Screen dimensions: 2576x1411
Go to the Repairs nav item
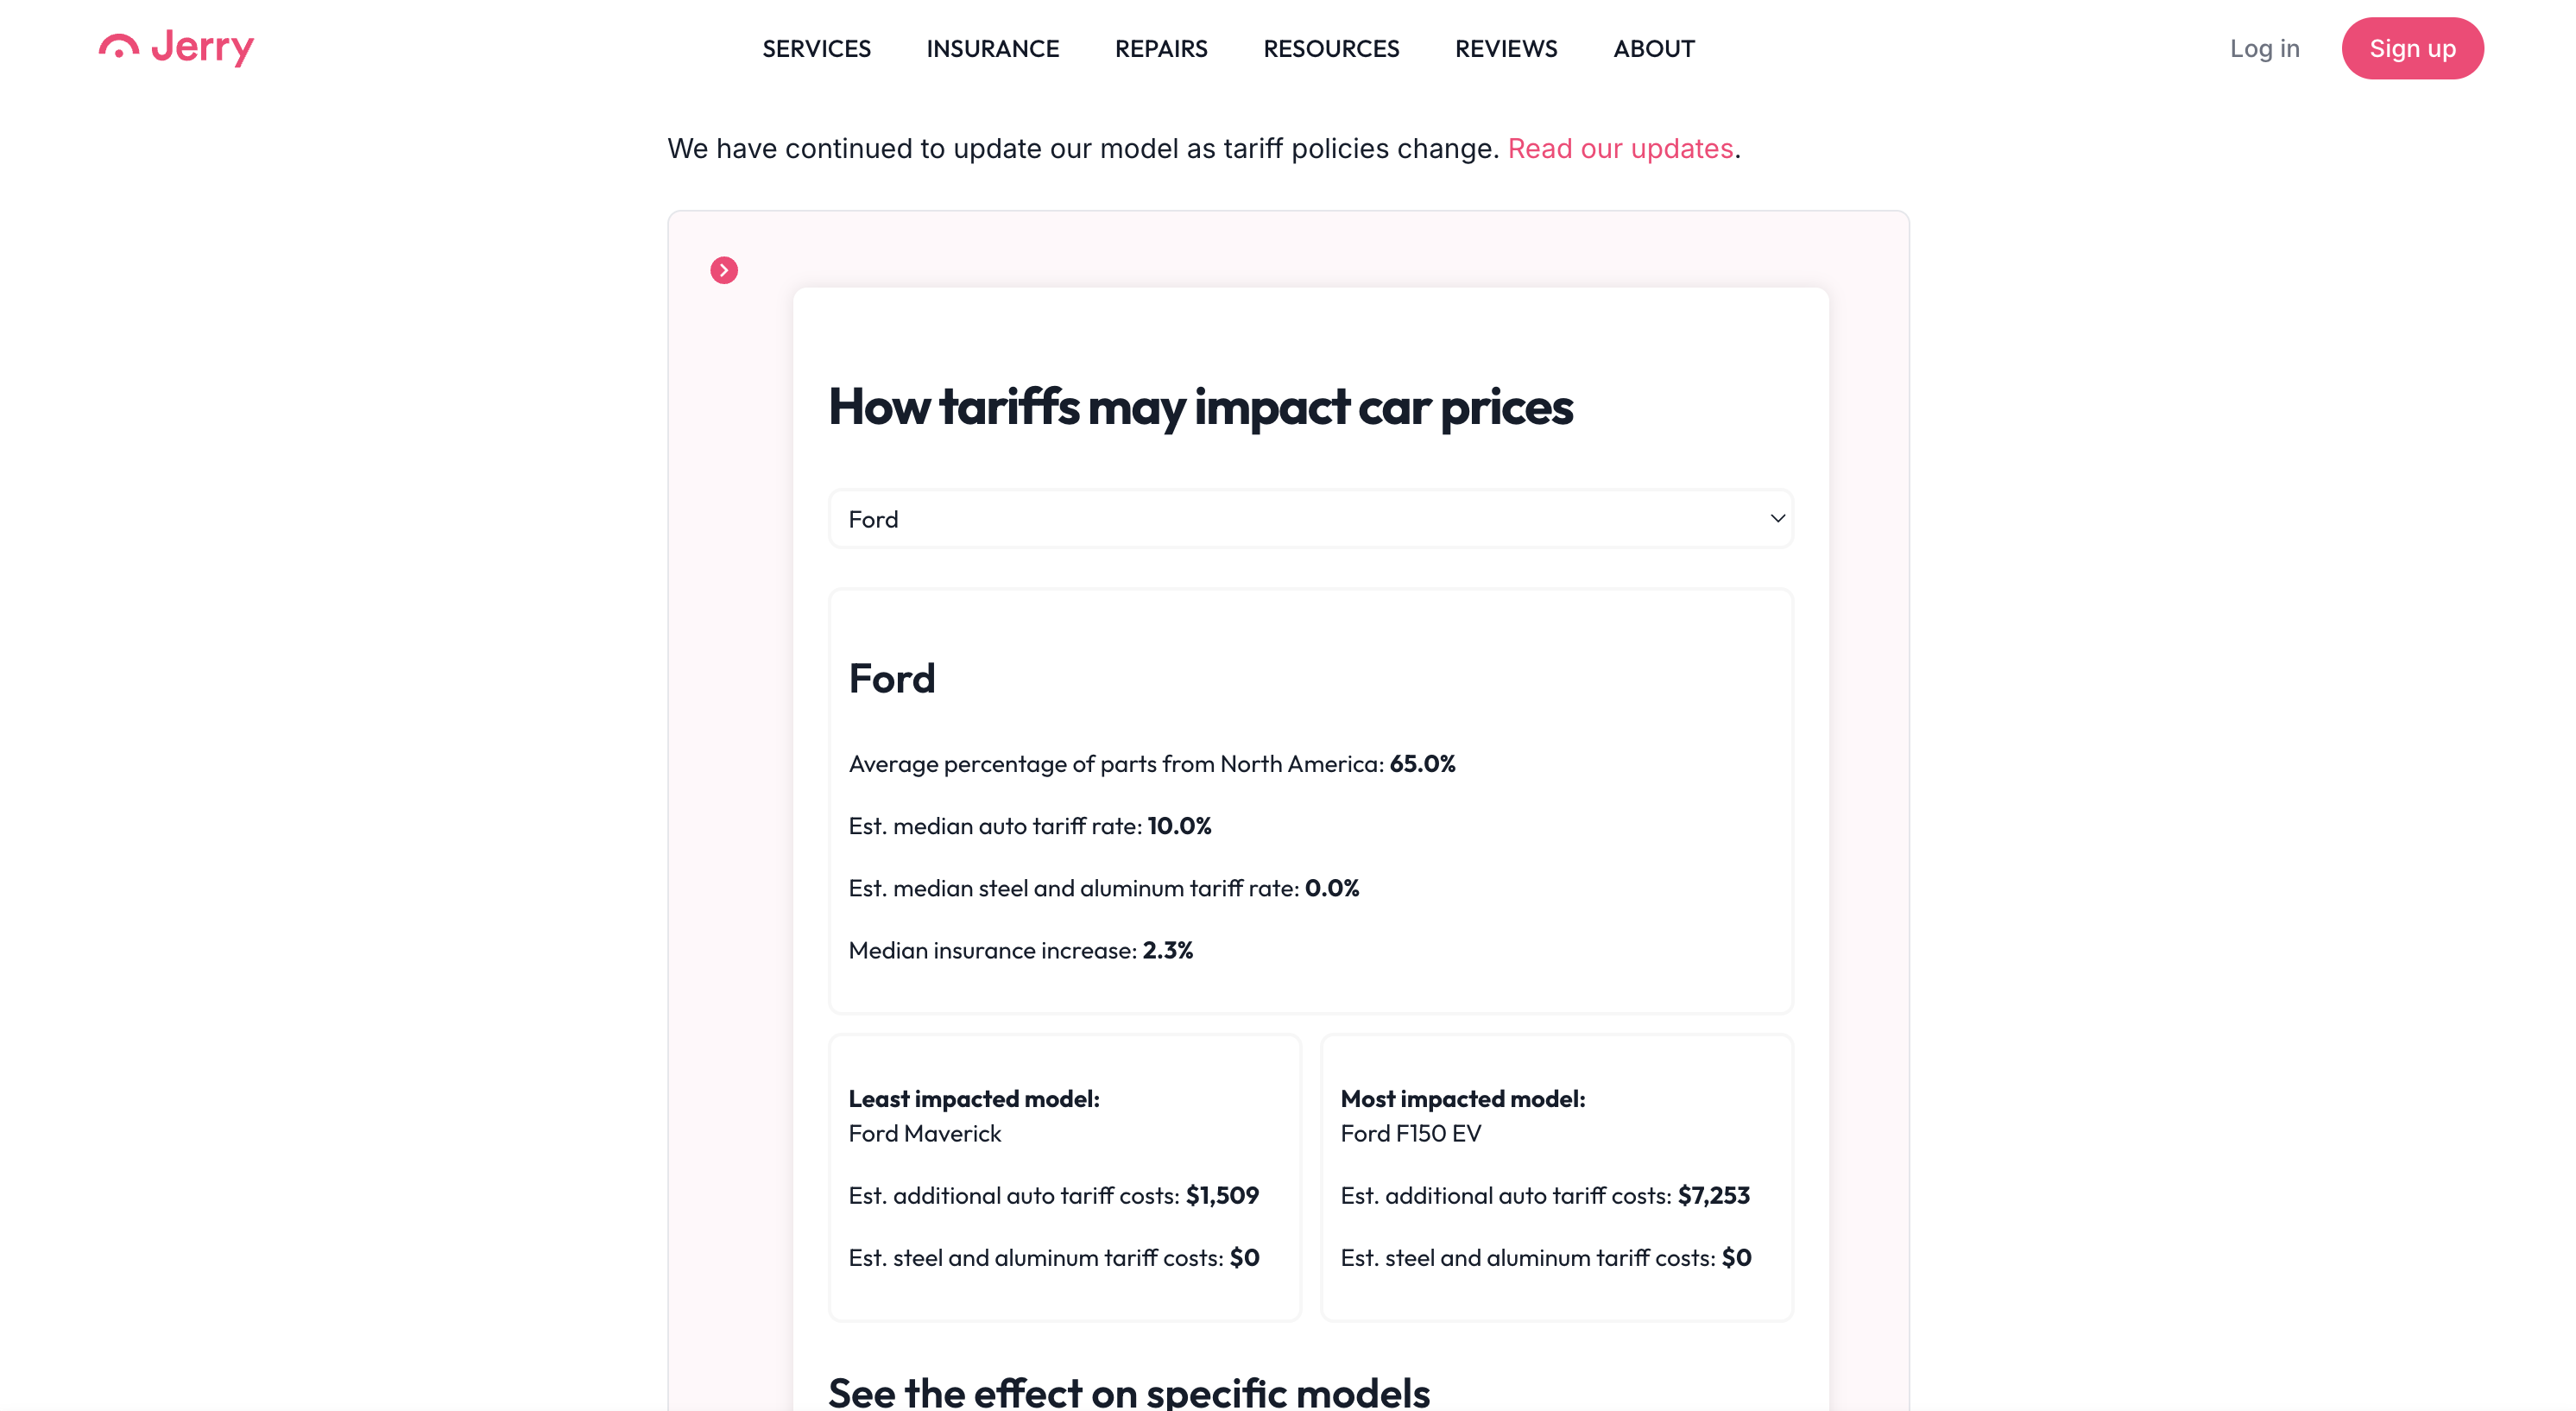1161,48
